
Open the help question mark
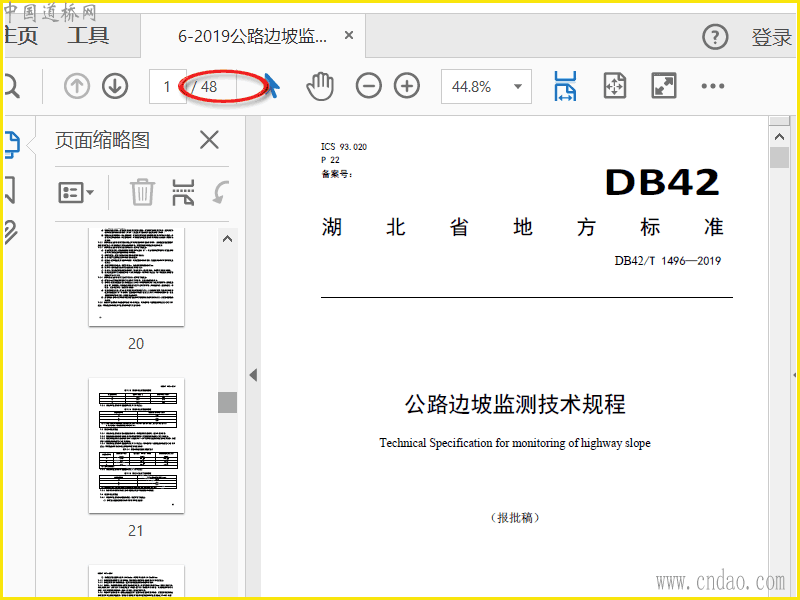715,37
